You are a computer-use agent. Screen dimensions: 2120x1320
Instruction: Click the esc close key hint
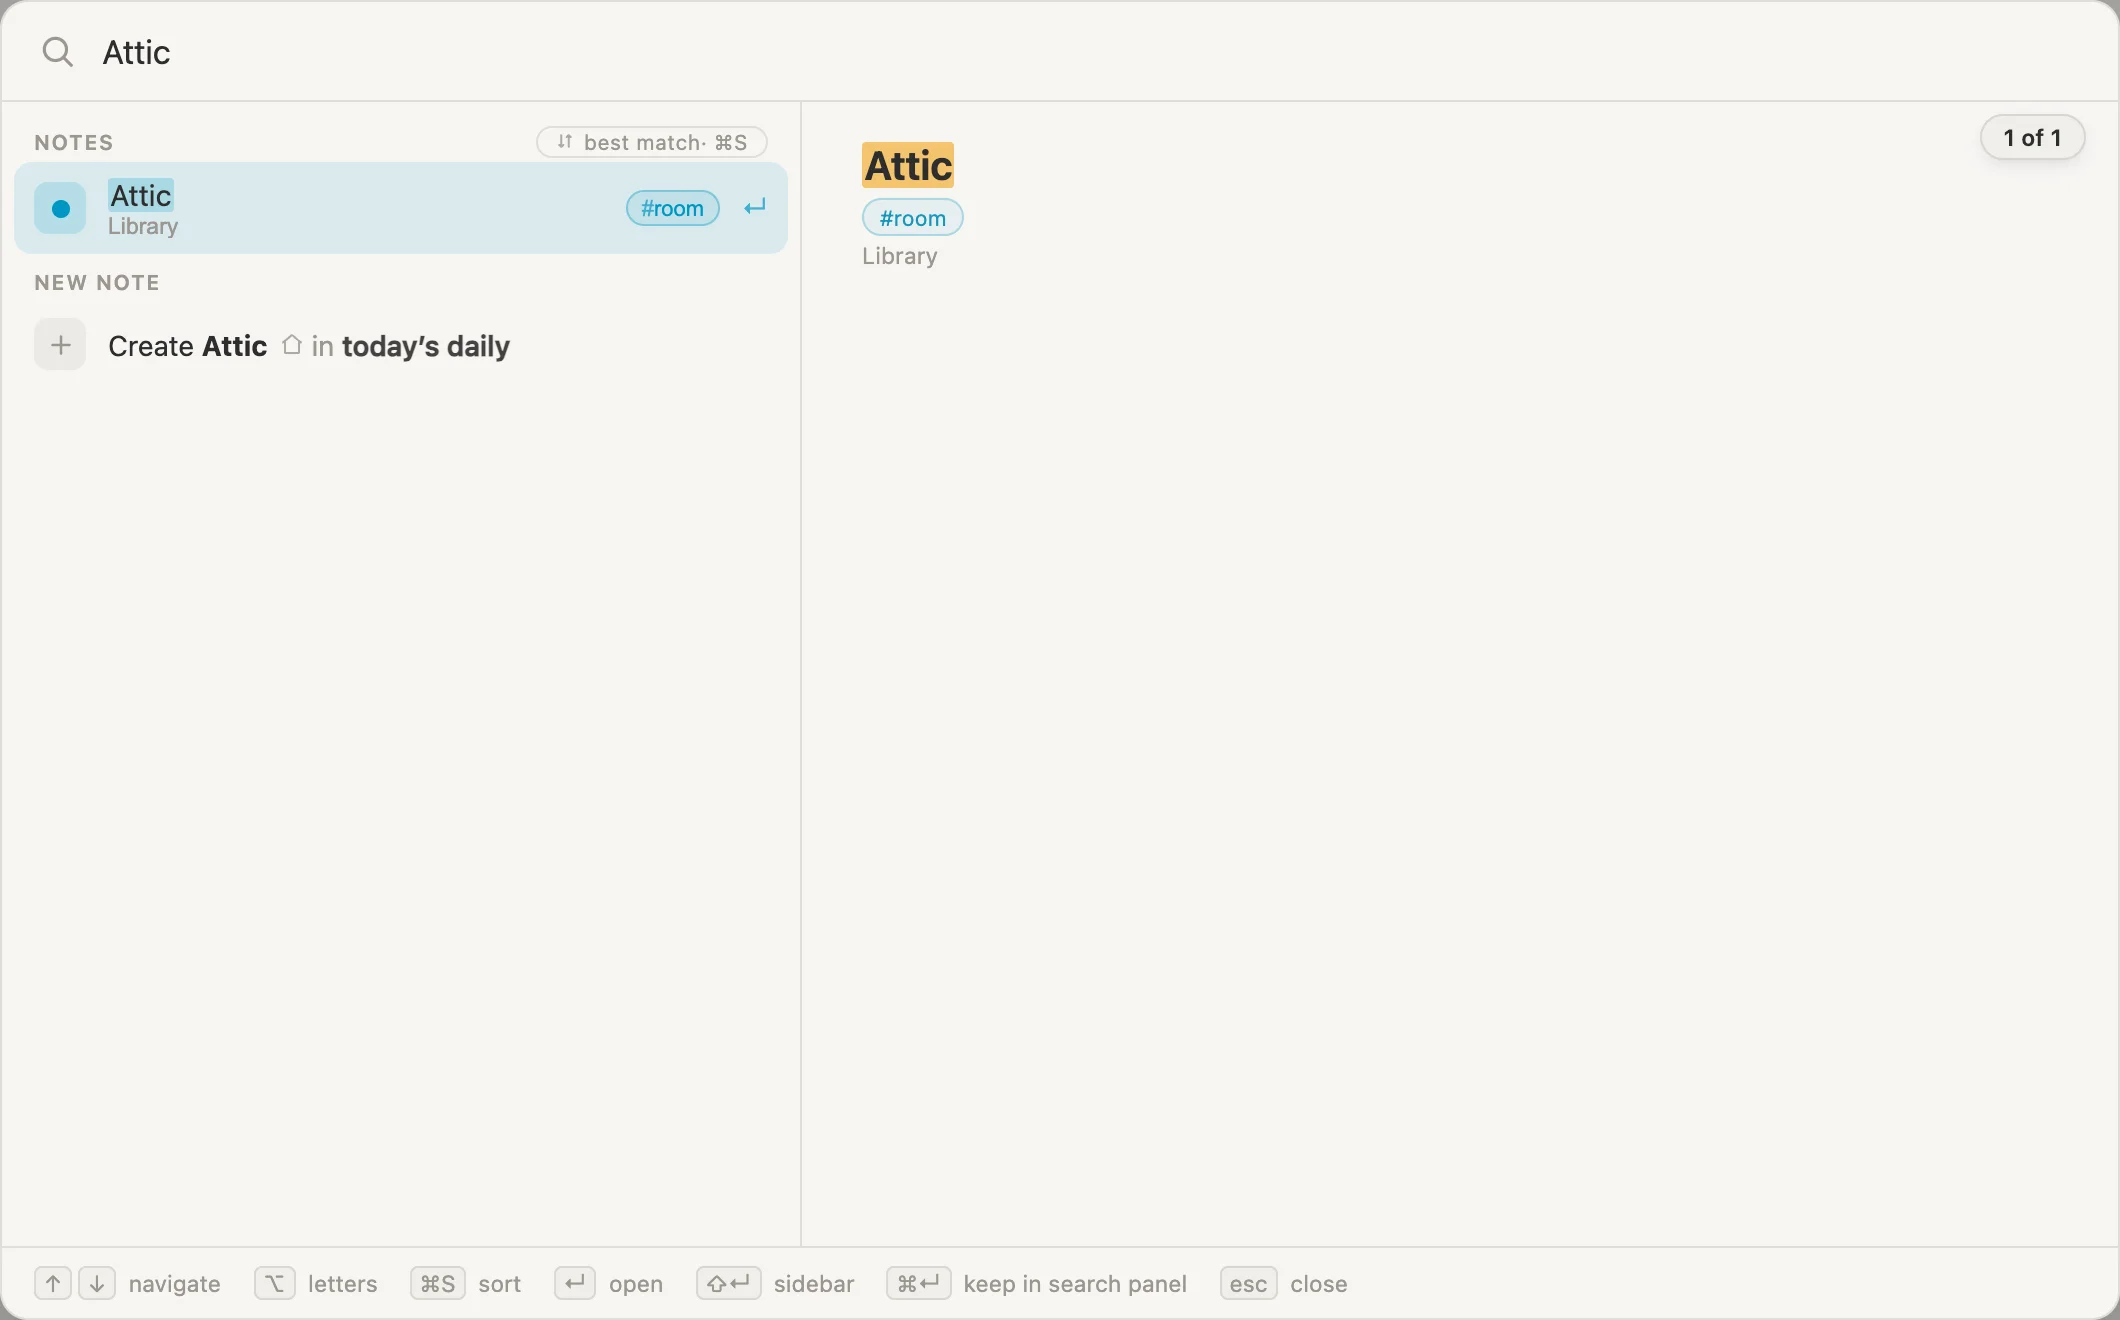(x=1249, y=1283)
